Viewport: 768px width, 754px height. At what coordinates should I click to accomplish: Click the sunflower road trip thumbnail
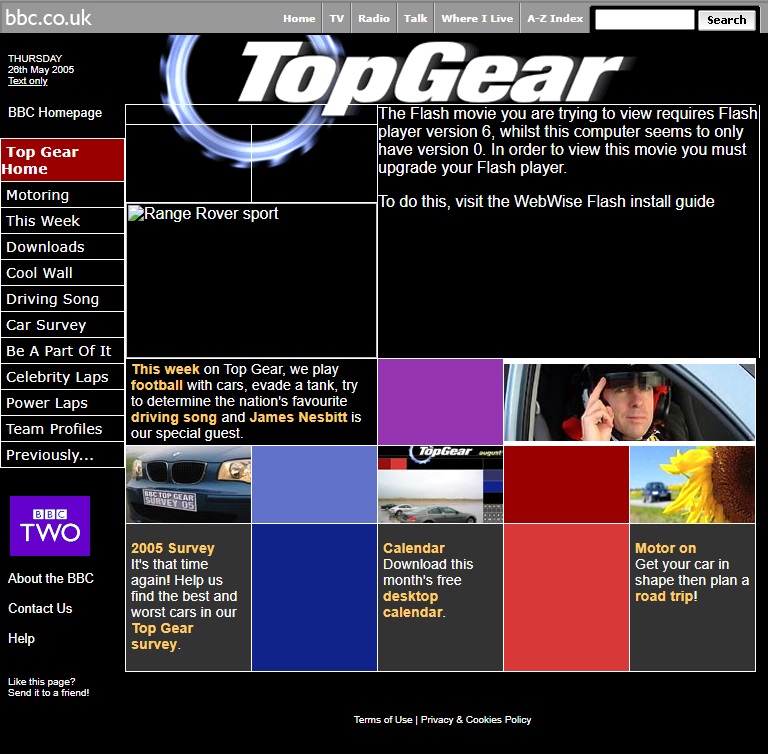(692, 484)
